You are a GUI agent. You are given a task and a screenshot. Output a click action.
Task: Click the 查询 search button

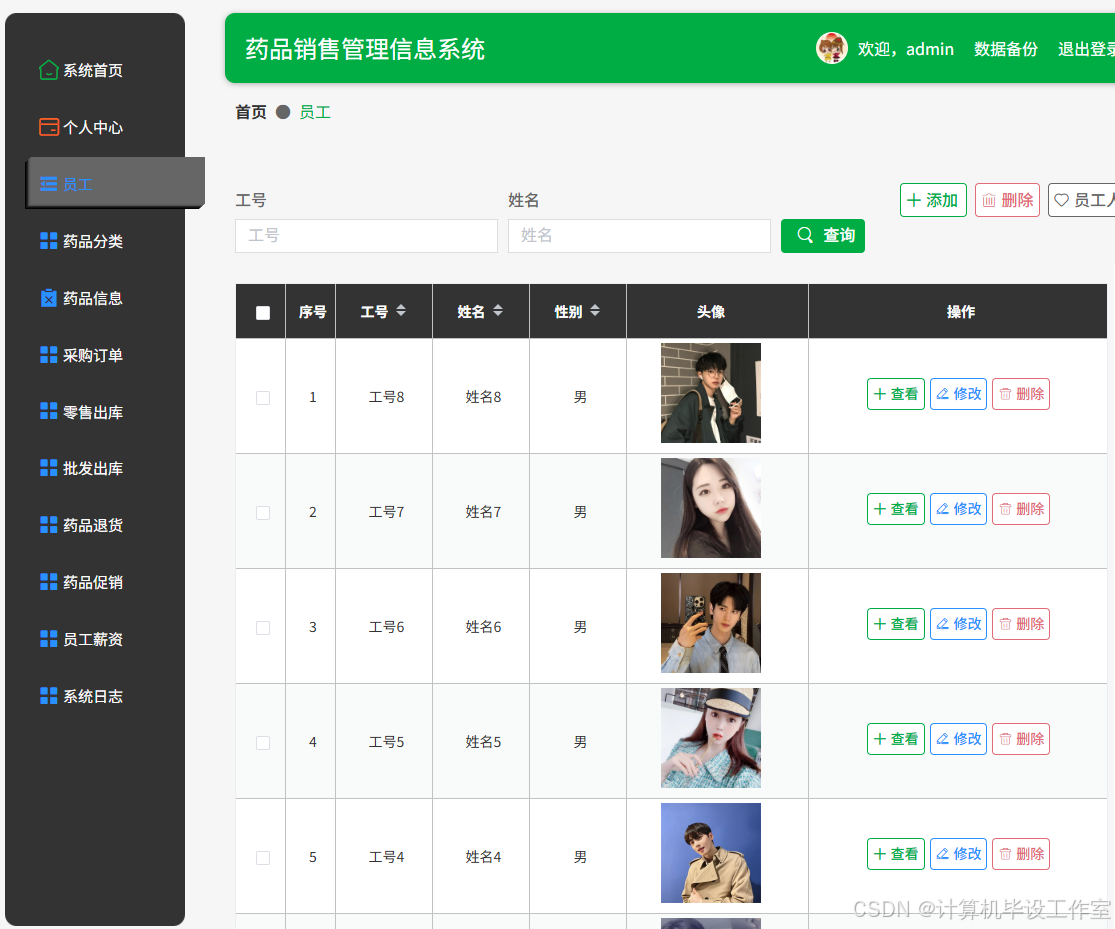point(823,235)
